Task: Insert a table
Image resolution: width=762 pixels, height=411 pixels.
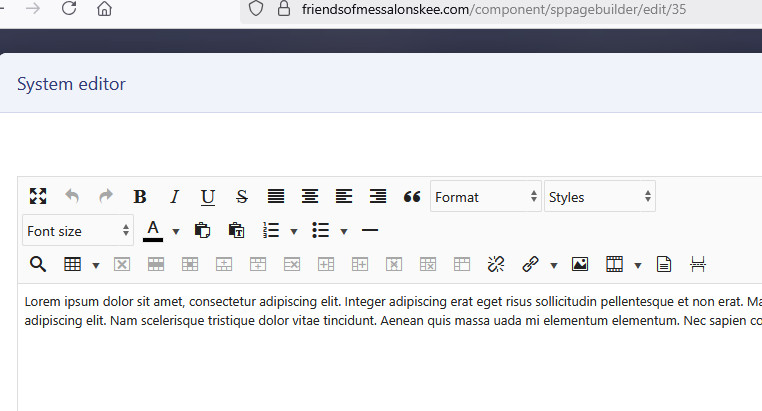Action: (x=72, y=264)
